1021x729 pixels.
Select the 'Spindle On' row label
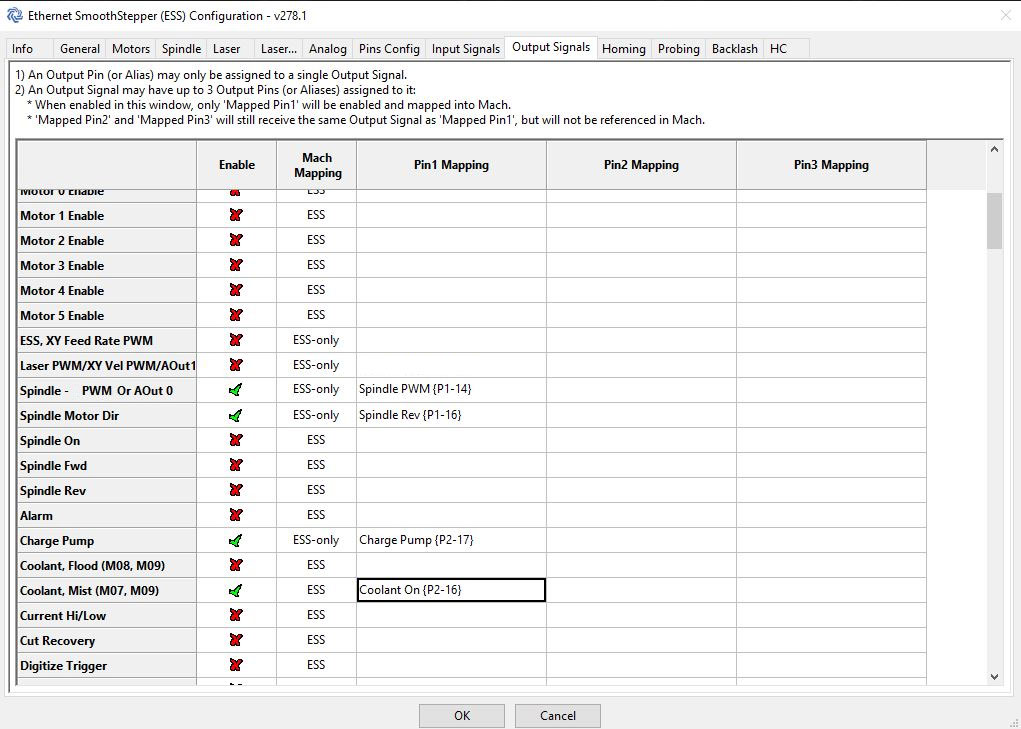(107, 440)
